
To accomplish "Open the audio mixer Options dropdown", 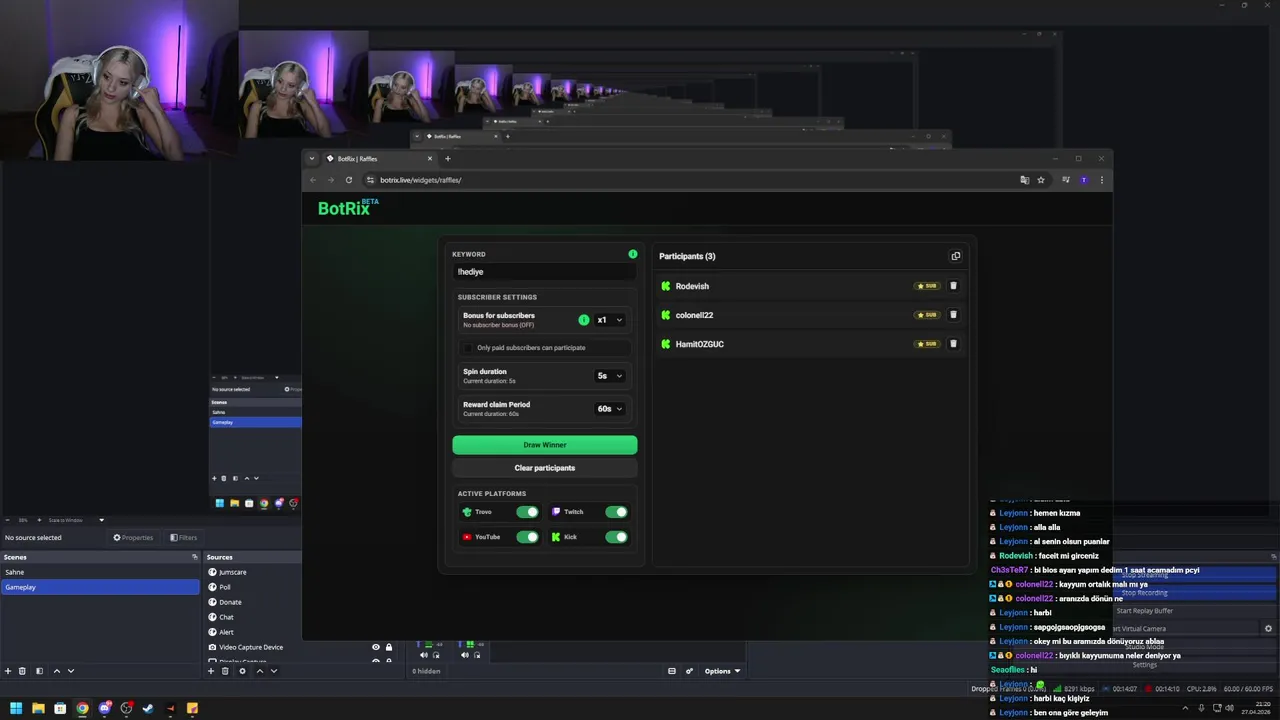I will pyautogui.click(x=722, y=671).
